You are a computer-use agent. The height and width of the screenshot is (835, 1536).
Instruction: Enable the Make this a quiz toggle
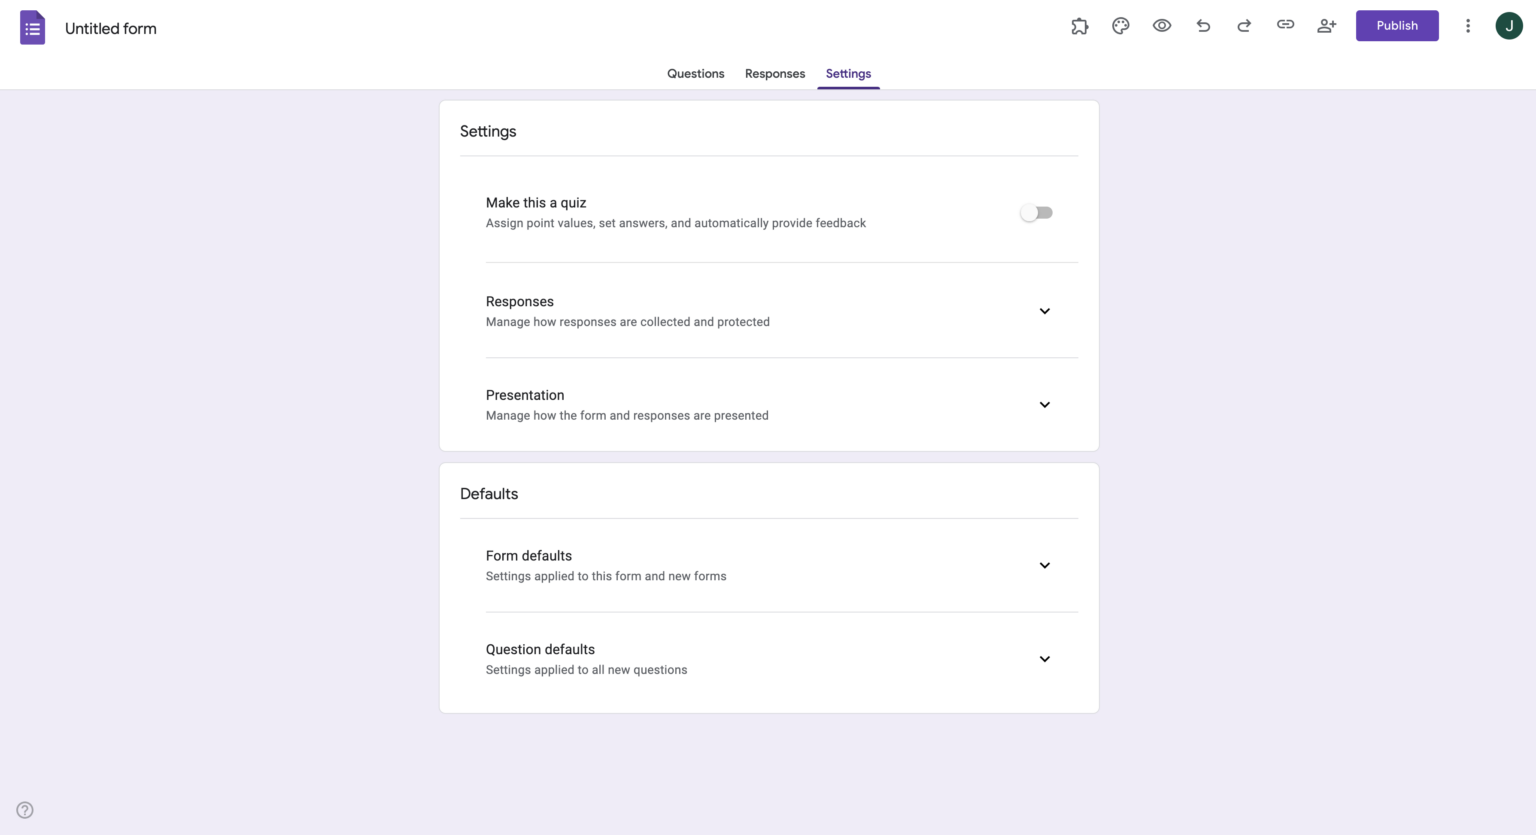coord(1036,212)
